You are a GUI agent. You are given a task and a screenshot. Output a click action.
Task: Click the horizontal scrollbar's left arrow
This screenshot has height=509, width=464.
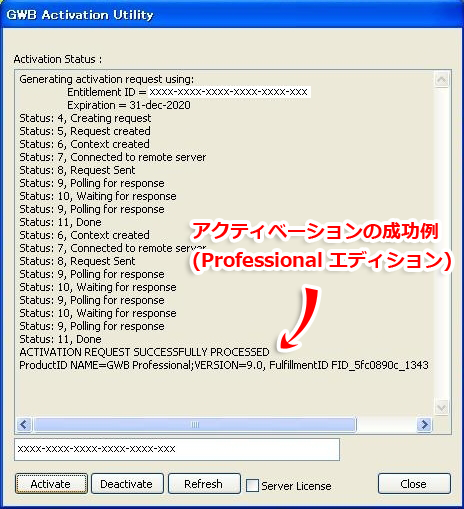(x=24, y=425)
